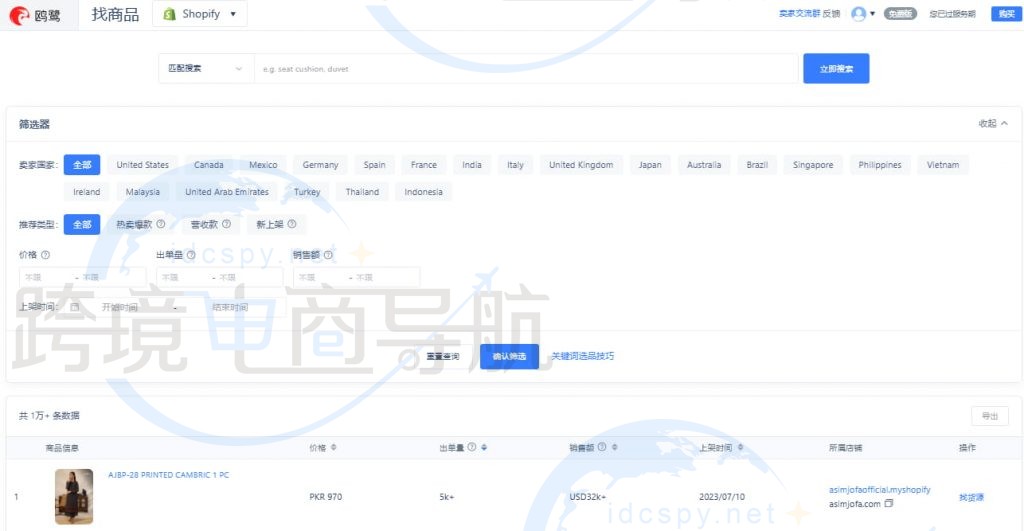Screen dimensions: 1024x531
Task: Filter by Vietnam country
Action: pyautogui.click(x=943, y=165)
